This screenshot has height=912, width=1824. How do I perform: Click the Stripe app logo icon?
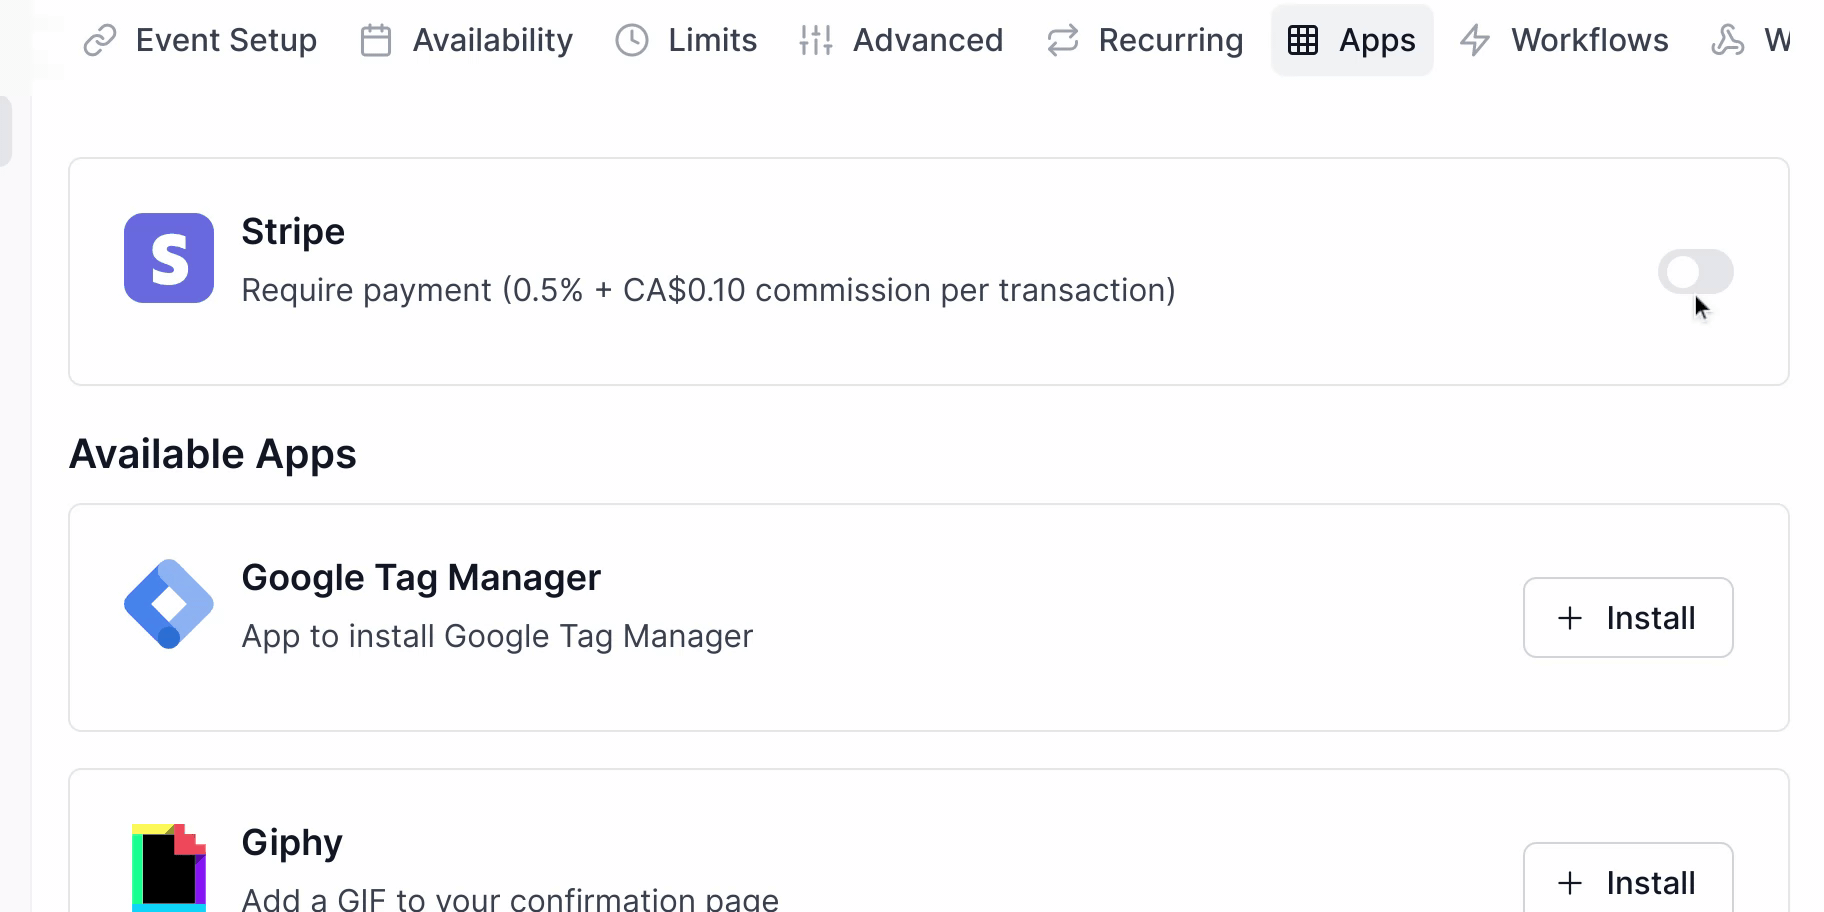168,258
